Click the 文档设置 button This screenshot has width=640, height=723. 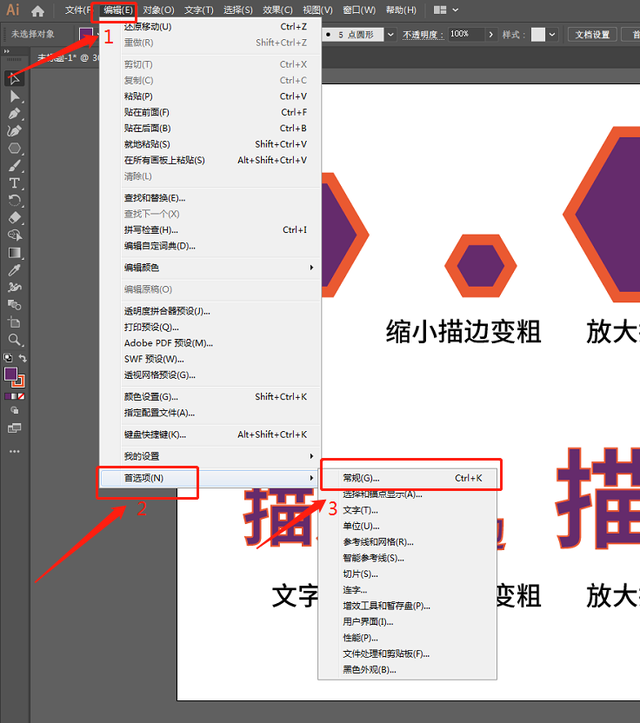click(x=593, y=35)
